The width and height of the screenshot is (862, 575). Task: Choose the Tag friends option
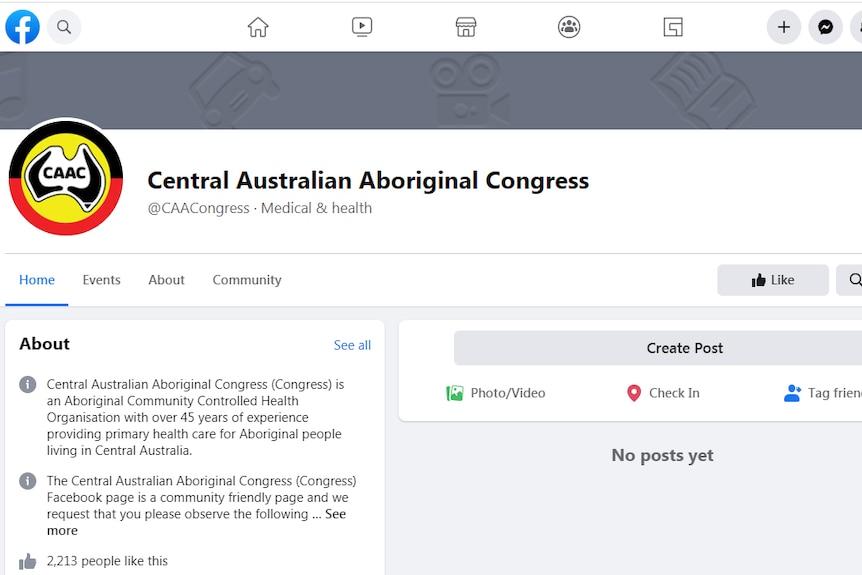coord(823,393)
